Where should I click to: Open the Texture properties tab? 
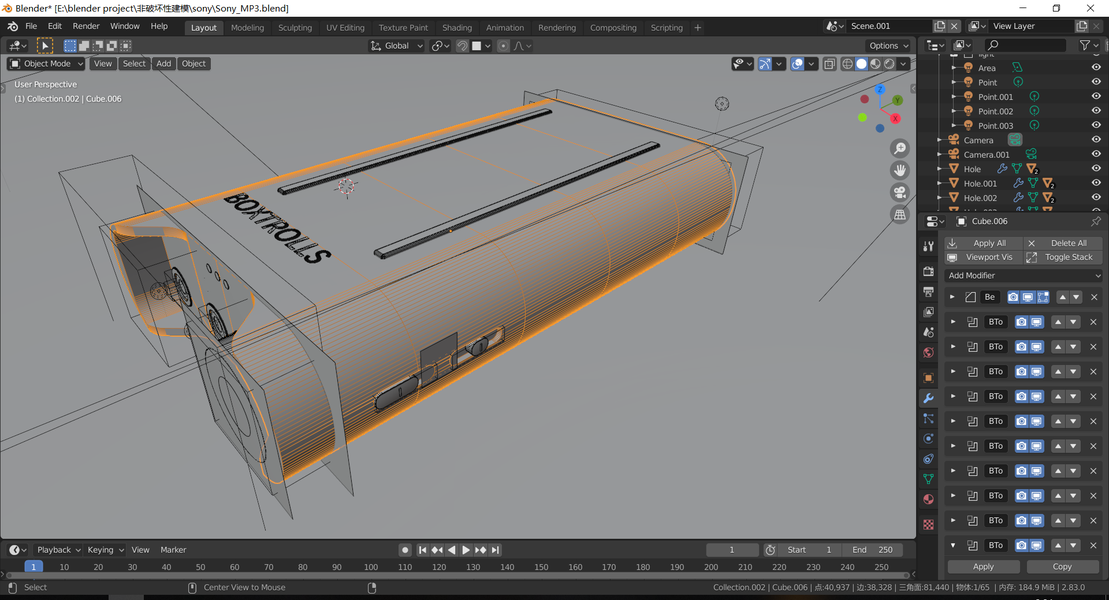pos(929,524)
